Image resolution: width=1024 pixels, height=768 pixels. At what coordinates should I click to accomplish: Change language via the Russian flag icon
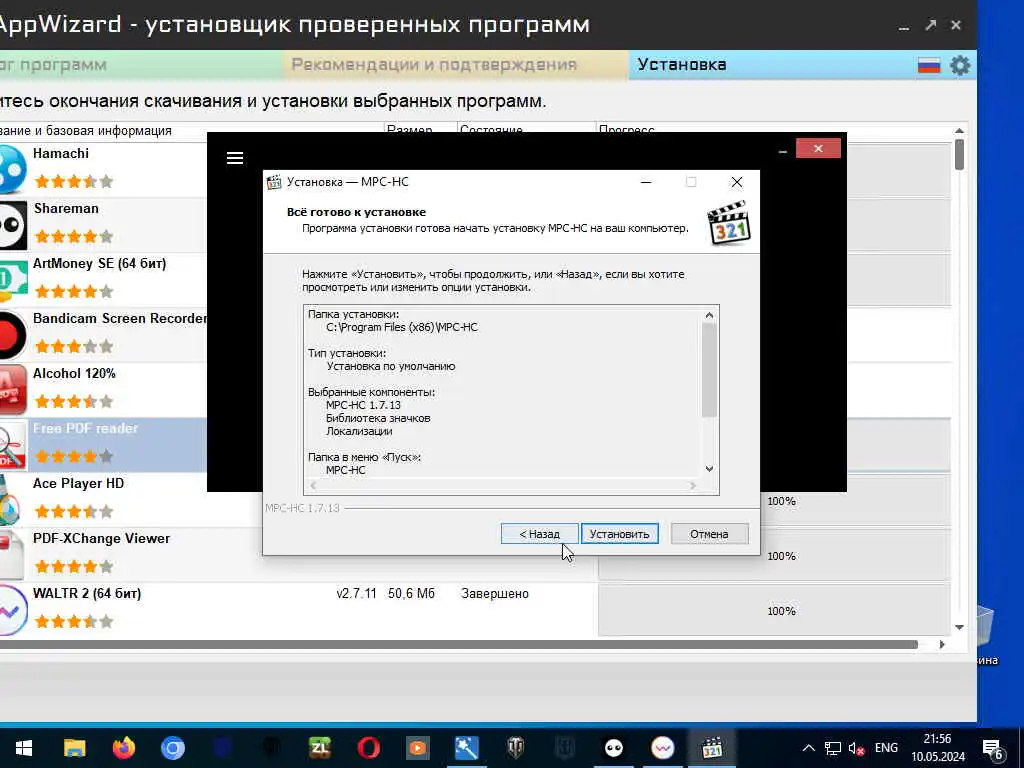[x=929, y=65]
